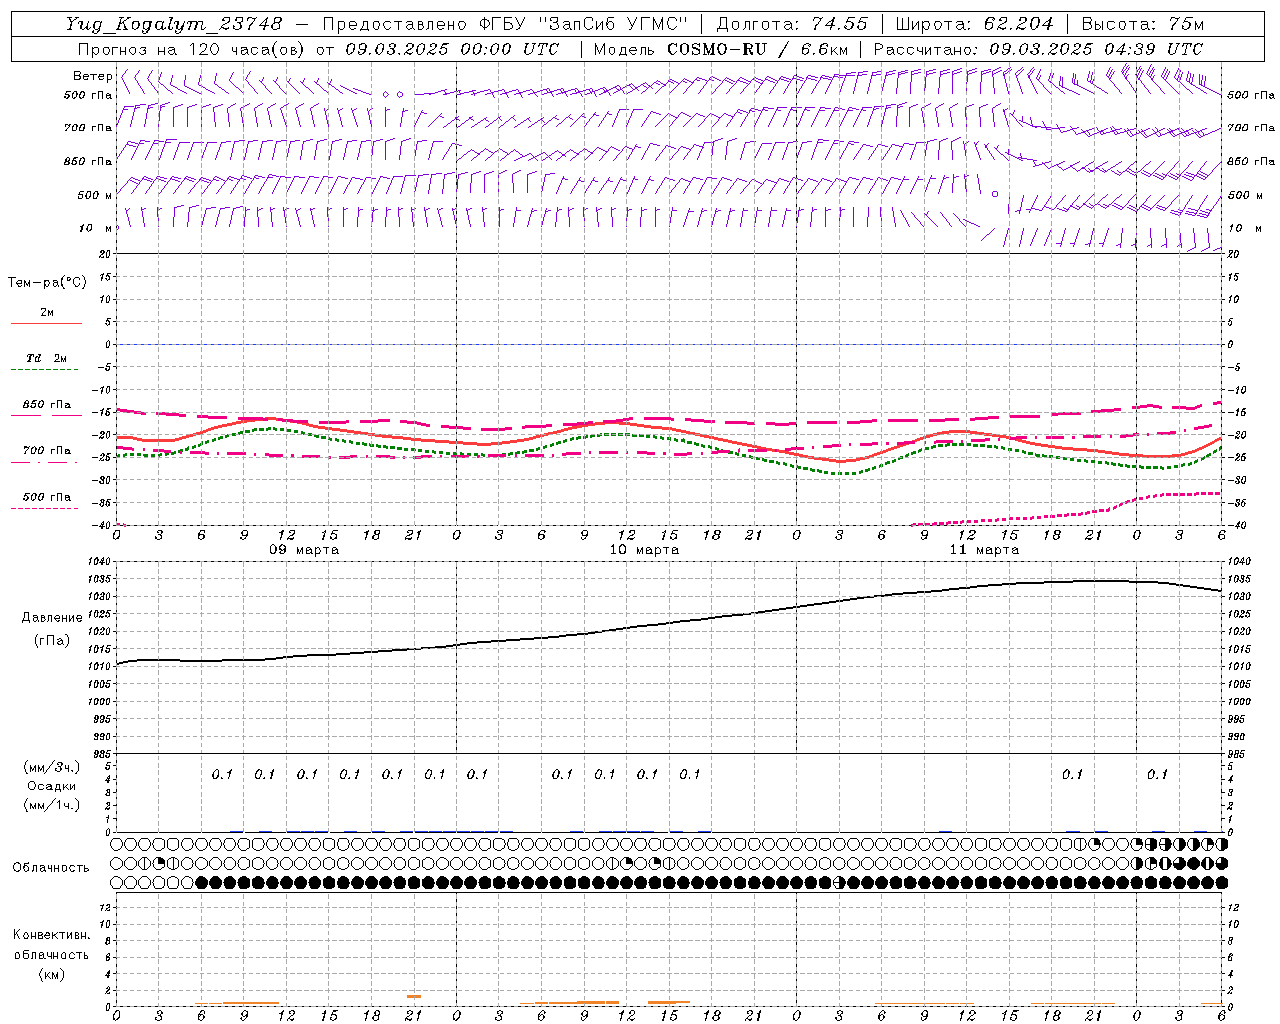Click the "Широта: 62.204" latitude field
The image size is (1280, 1024).
pyautogui.click(x=974, y=24)
